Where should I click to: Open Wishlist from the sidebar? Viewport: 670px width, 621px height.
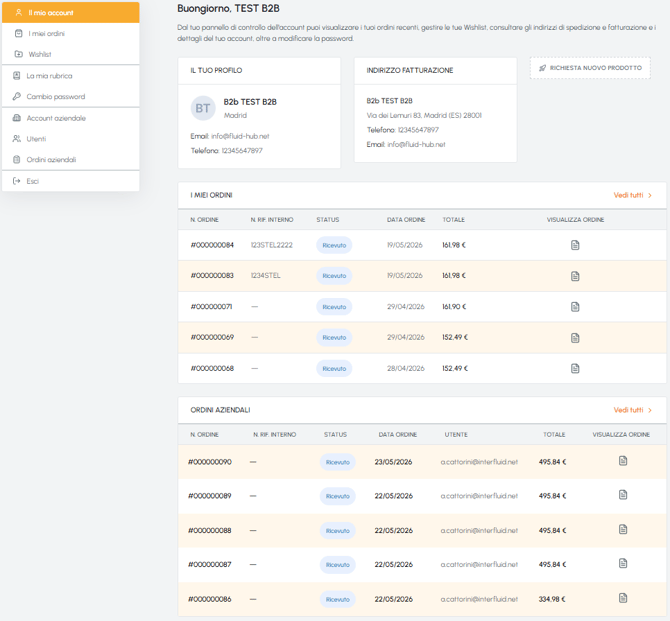coord(71,54)
